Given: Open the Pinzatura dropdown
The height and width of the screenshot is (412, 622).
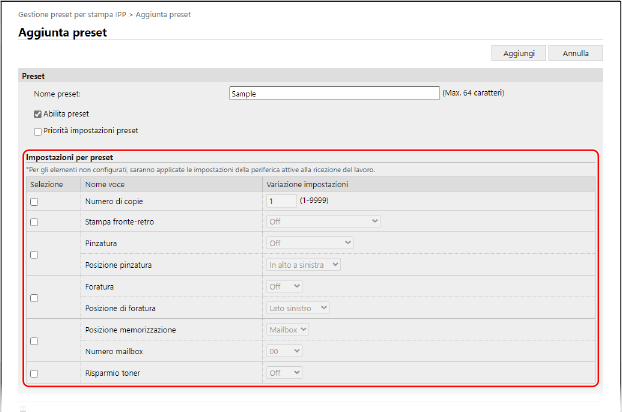Looking at the screenshot, I should [x=309, y=243].
